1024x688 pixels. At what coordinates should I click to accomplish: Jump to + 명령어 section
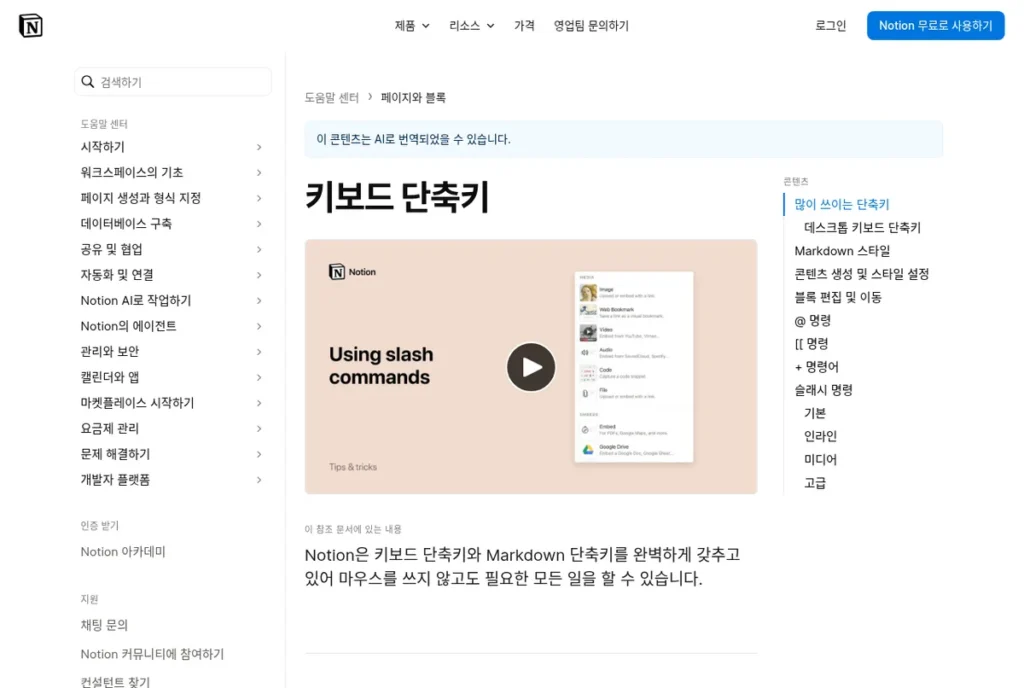(x=816, y=367)
